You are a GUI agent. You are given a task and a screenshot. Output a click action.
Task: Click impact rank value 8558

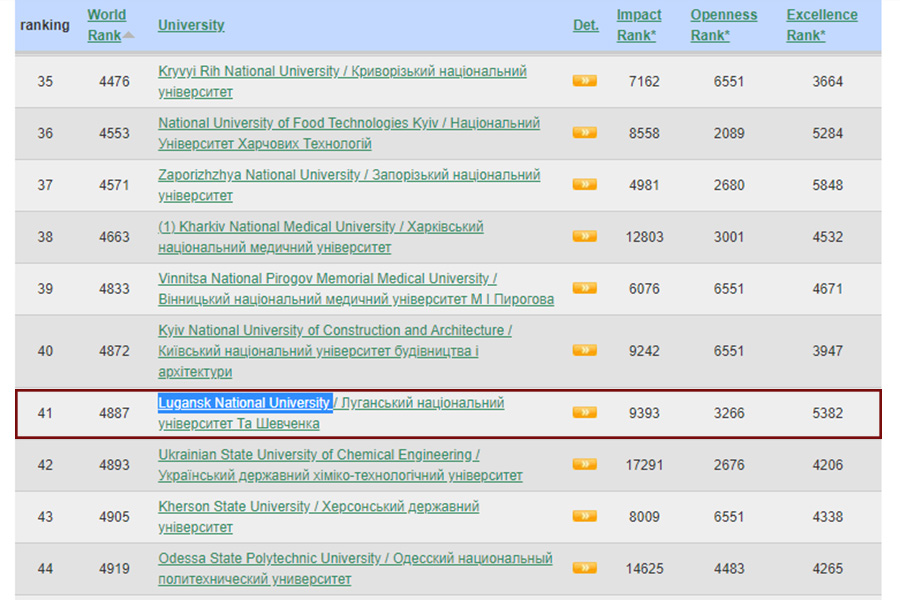tap(644, 133)
